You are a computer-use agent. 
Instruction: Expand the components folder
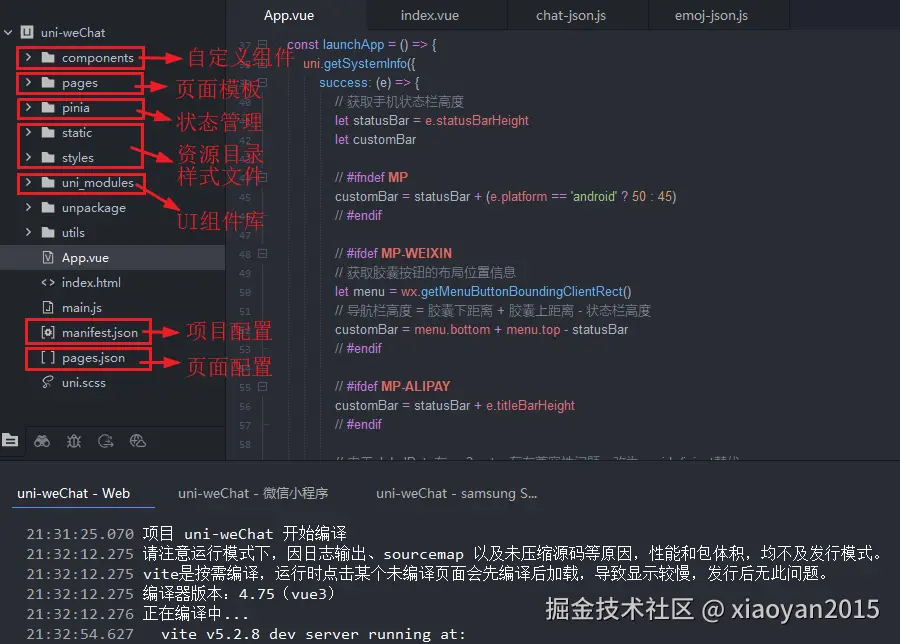coord(28,58)
